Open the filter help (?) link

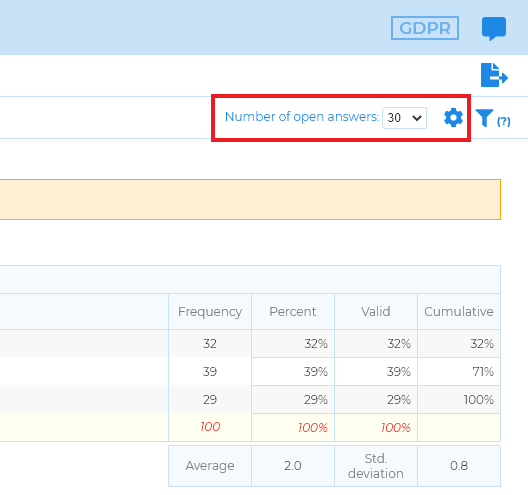[504, 121]
